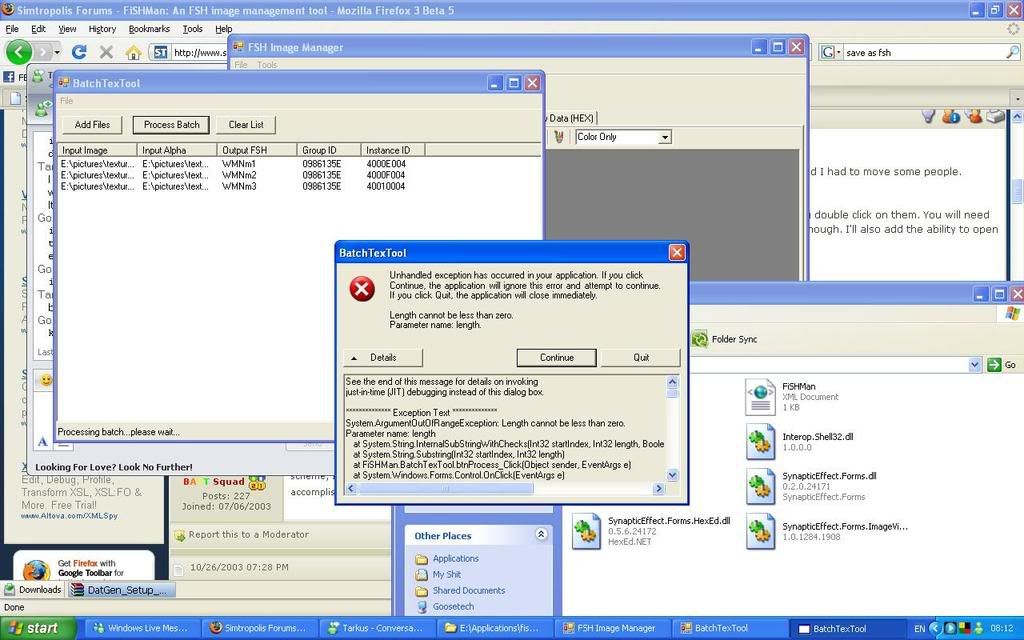Open Firefox File menu
This screenshot has width=1024, height=640.
pyautogui.click(x=12, y=29)
